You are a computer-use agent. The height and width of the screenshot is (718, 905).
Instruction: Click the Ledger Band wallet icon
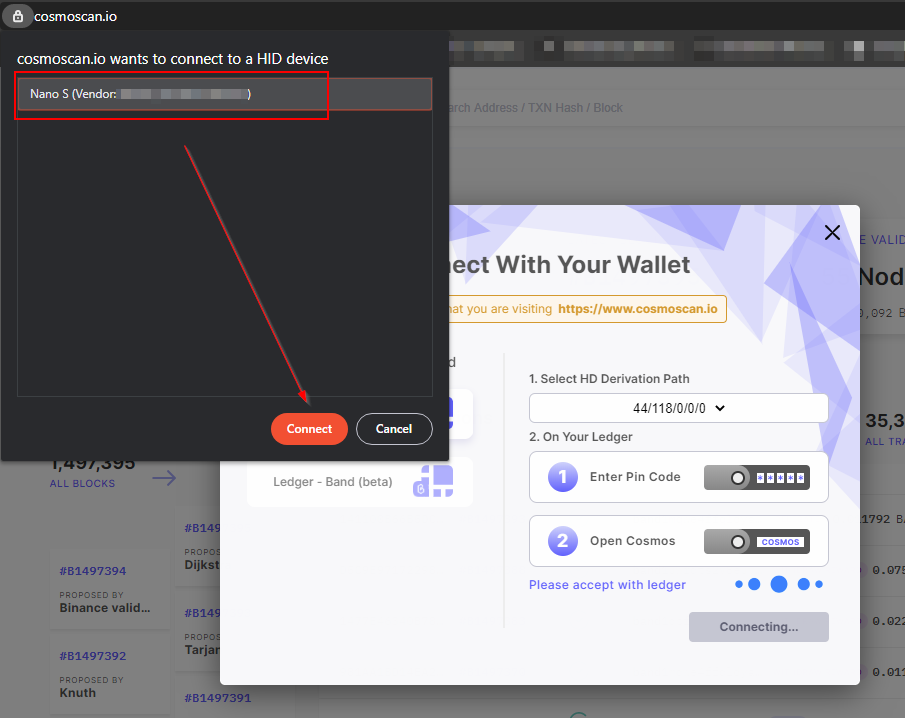(433, 481)
